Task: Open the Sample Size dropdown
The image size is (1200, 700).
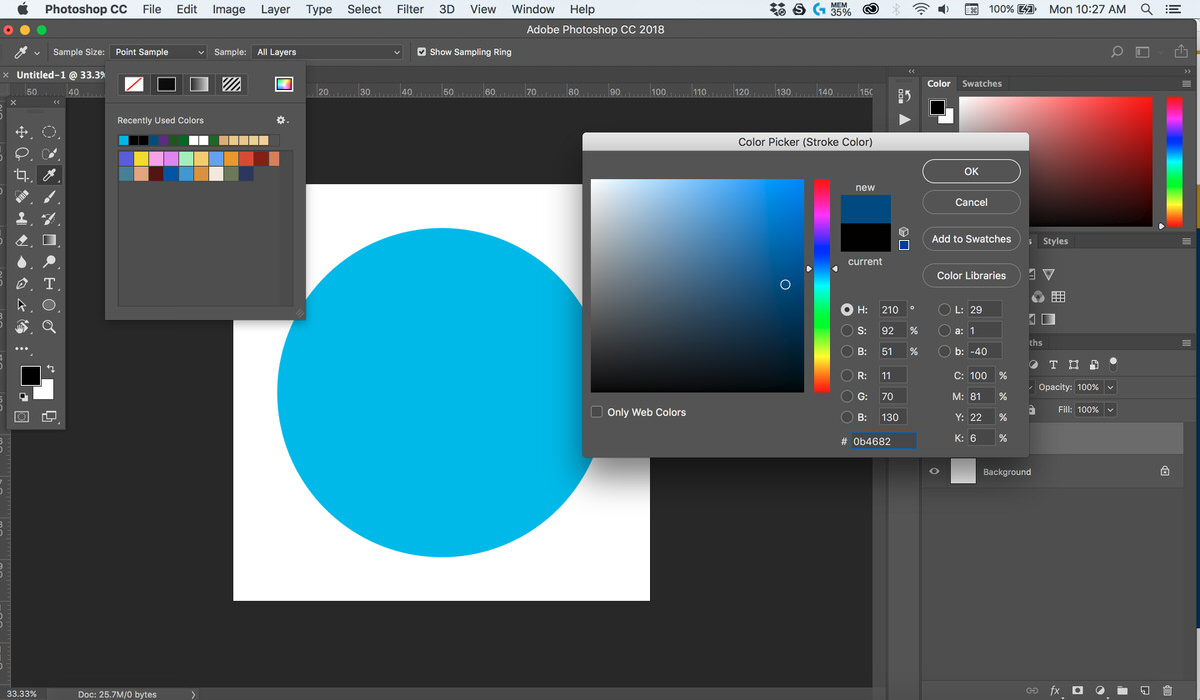Action: [x=159, y=52]
